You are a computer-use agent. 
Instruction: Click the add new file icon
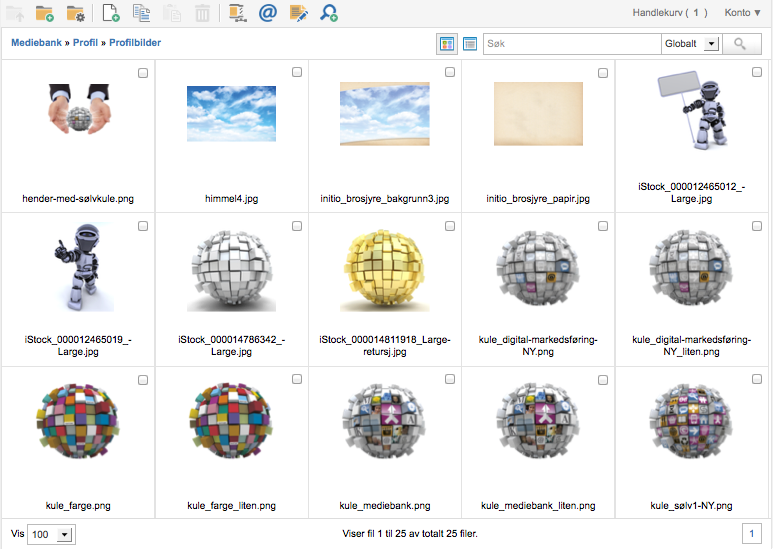pos(111,13)
